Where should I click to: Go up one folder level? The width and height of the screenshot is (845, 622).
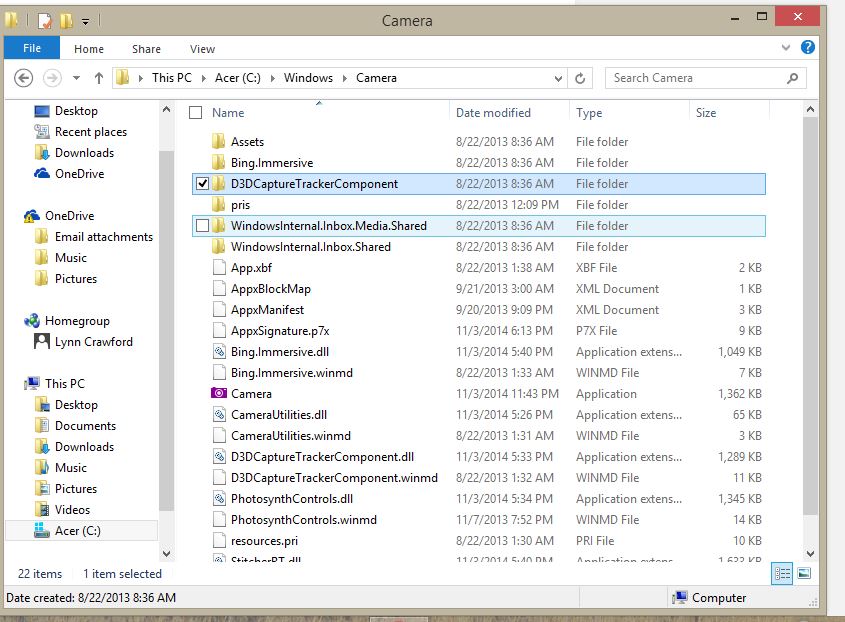click(99, 78)
